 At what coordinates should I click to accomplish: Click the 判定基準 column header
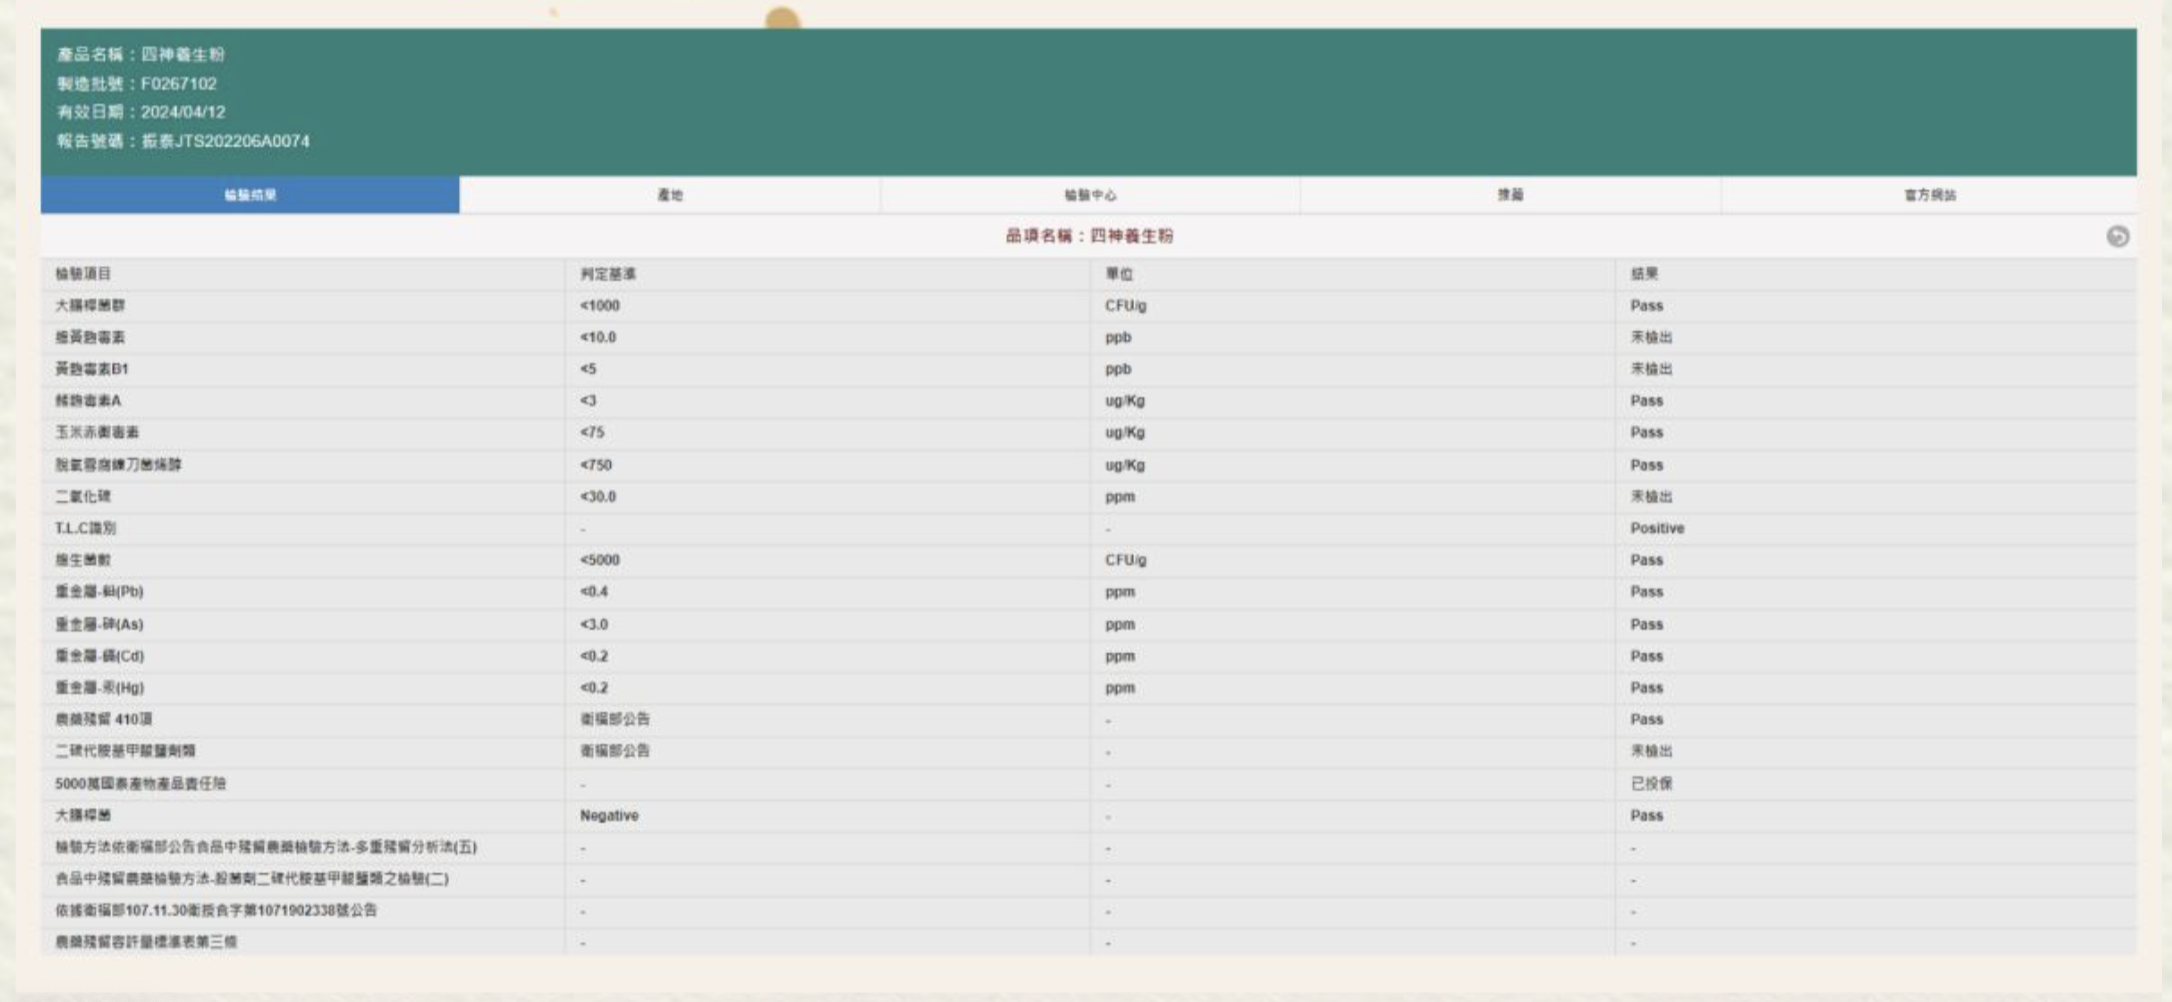[608, 274]
